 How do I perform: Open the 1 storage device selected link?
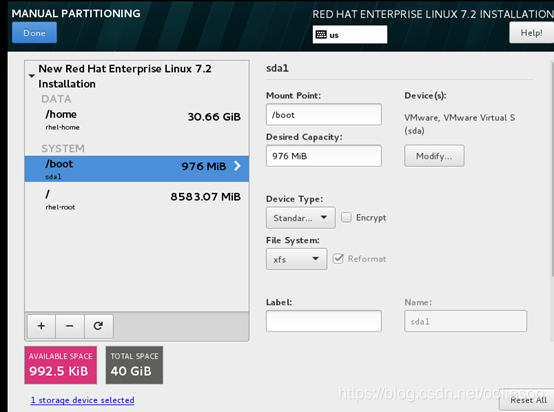[x=82, y=400]
